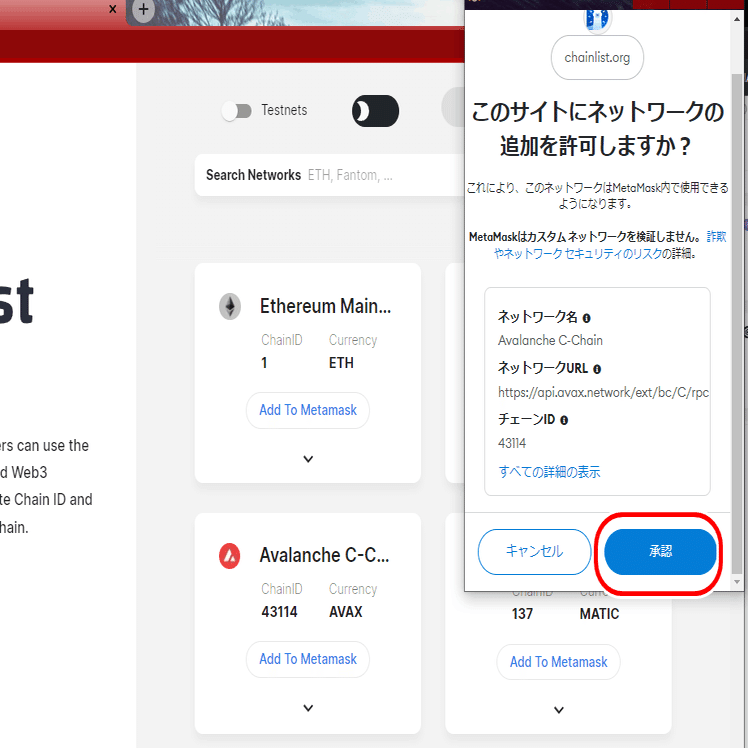Click ChainID 137 value
The image size is (748, 748).
coord(522,614)
